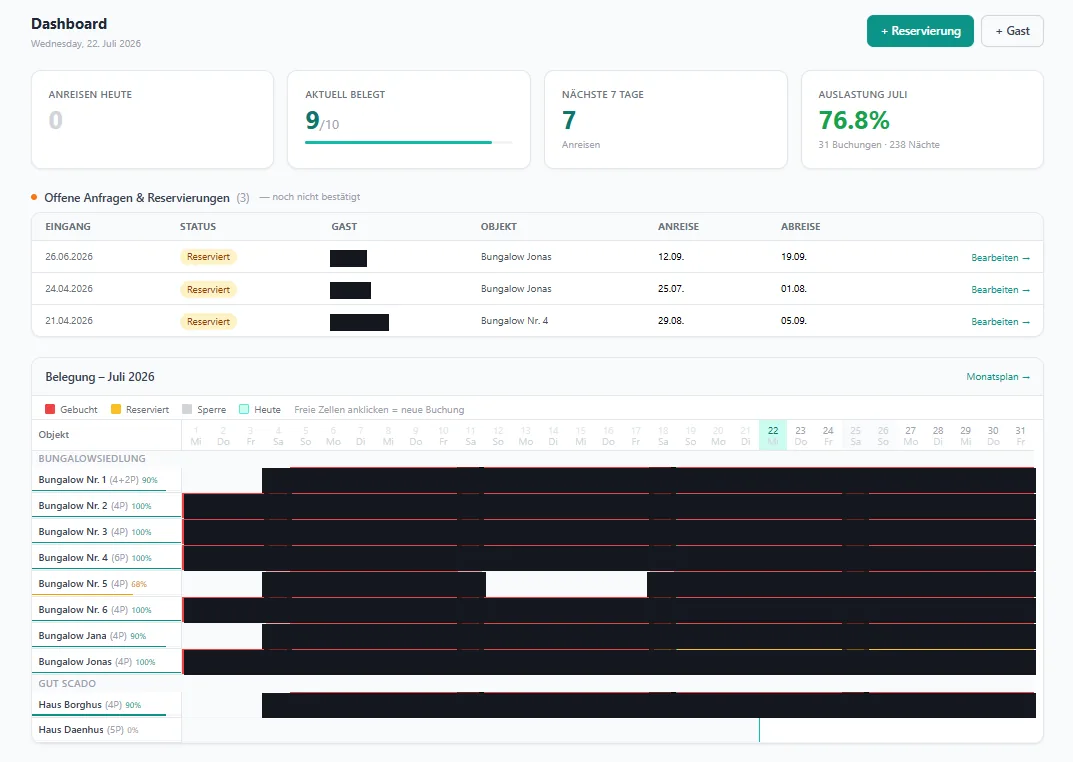1073x762 pixels.
Task: Click the + Gast button
Action: [1012, 31]
